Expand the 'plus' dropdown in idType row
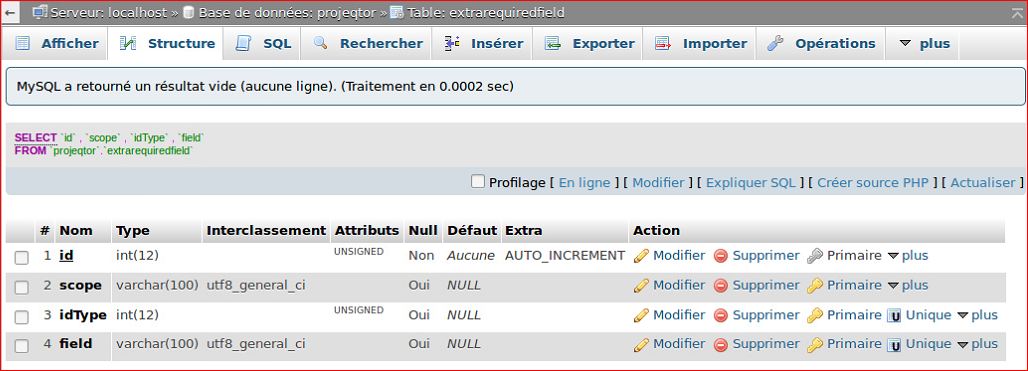The image size is (1028, 371). coord(977,315)
